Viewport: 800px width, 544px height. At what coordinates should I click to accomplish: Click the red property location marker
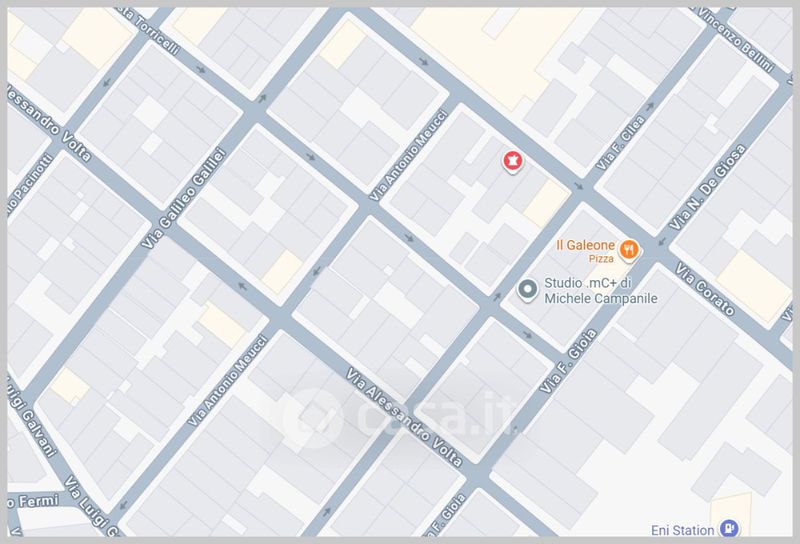pyautogui.click(x=512, y=162)
